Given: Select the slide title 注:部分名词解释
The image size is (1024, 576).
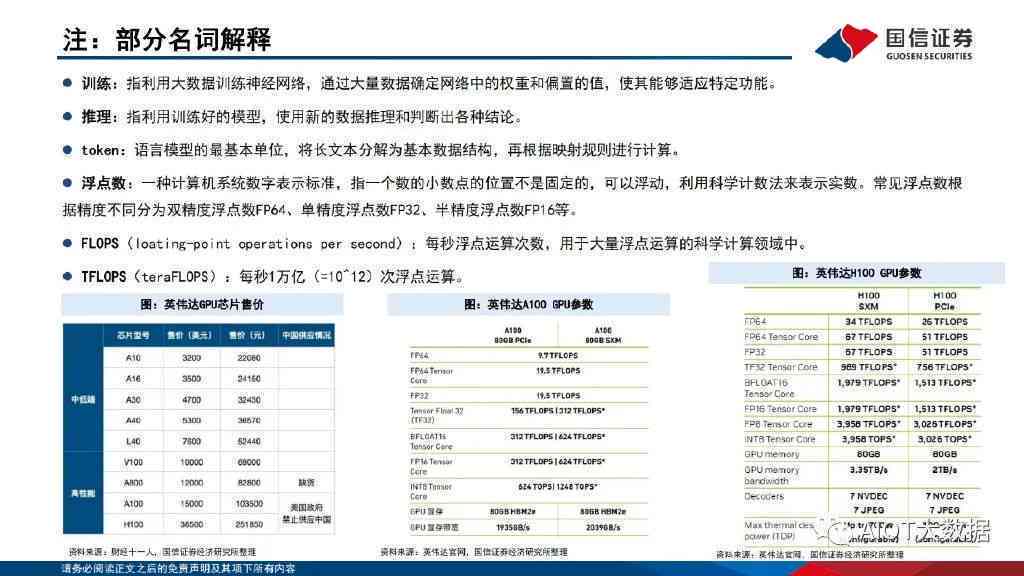Looking at the screenshot, I should (x=167, y=39).
